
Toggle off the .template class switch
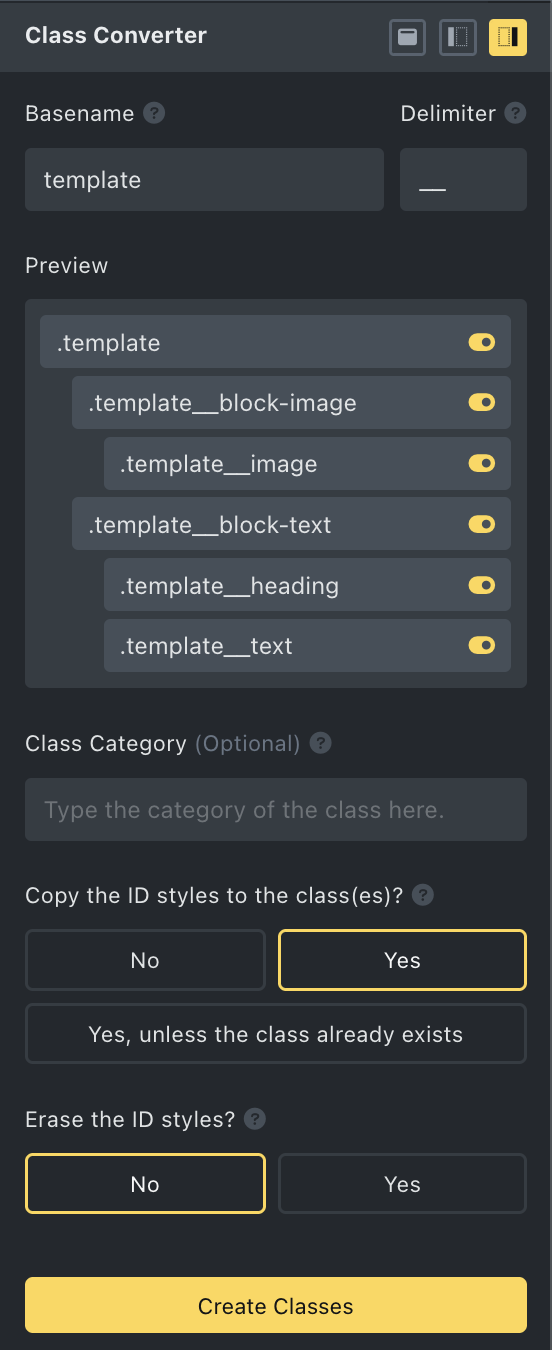tap(482, 342)
